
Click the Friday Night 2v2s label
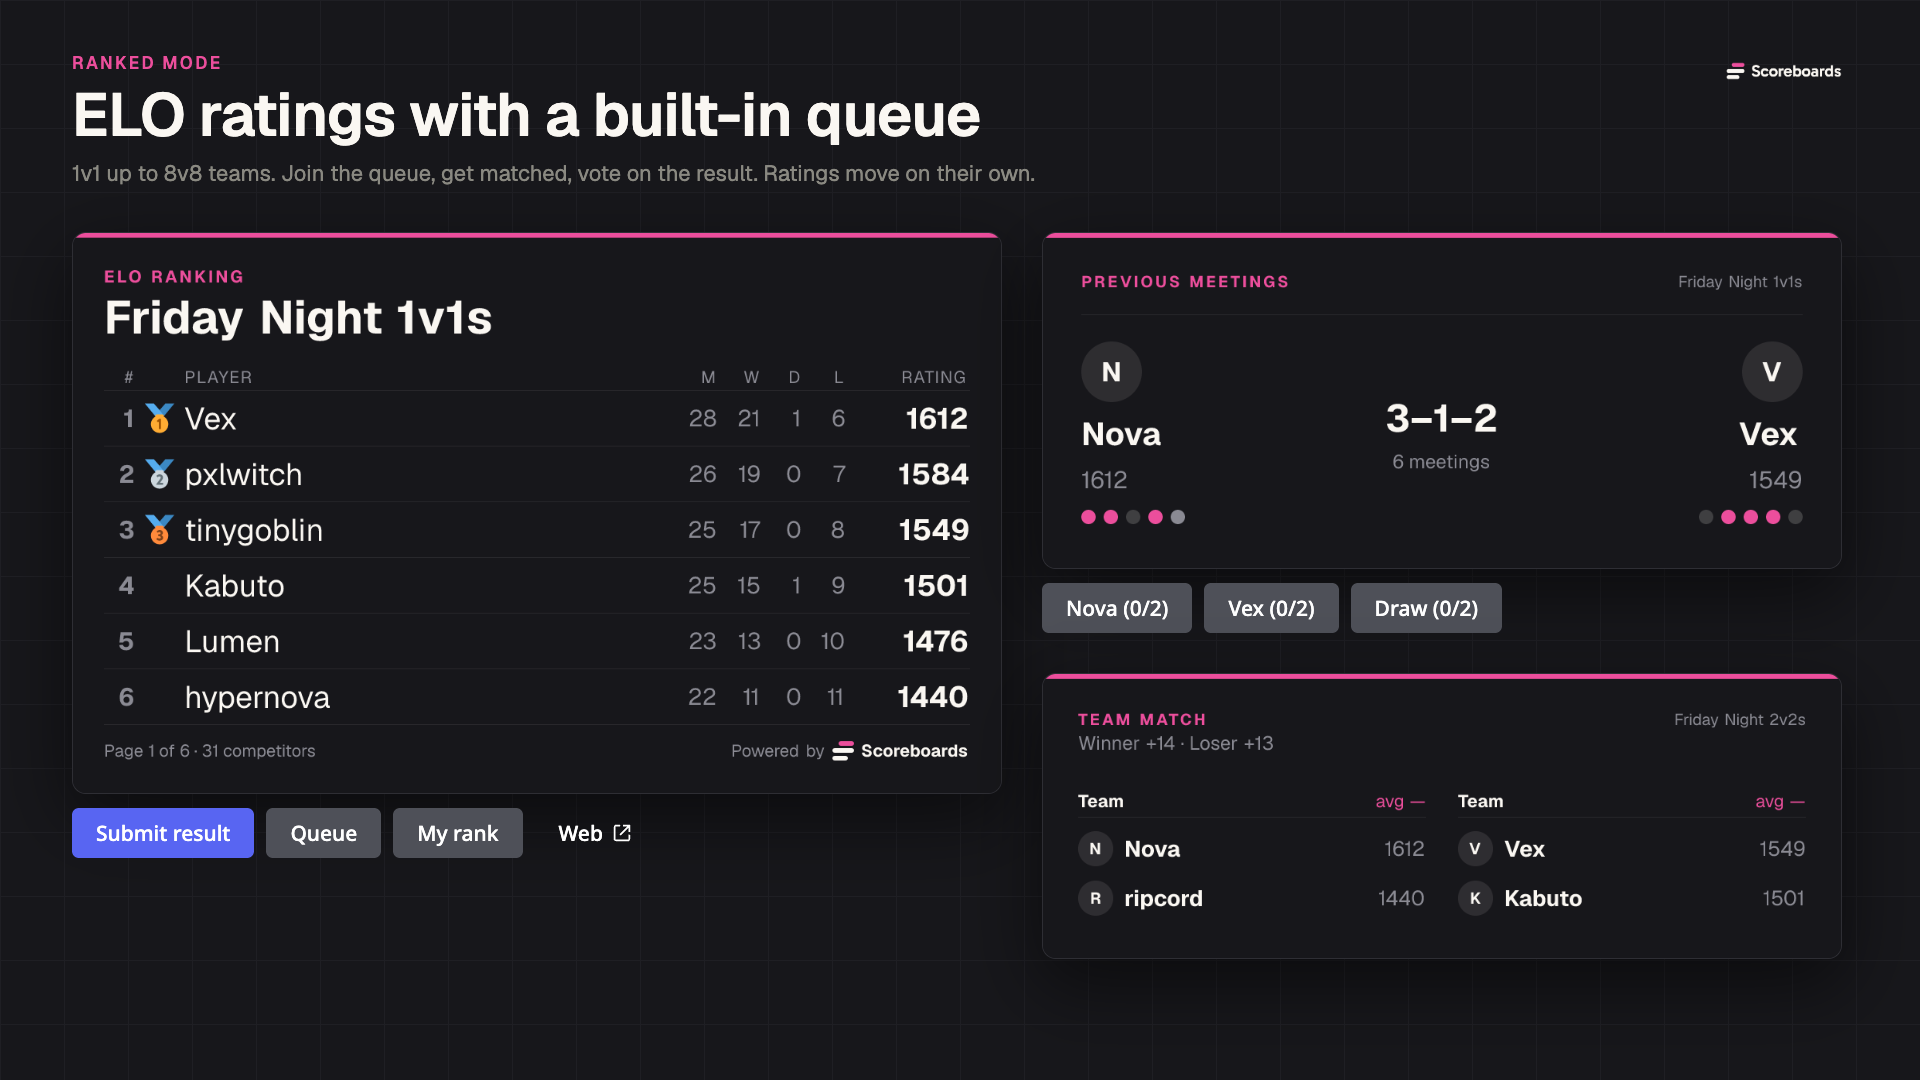point(1739,720)
